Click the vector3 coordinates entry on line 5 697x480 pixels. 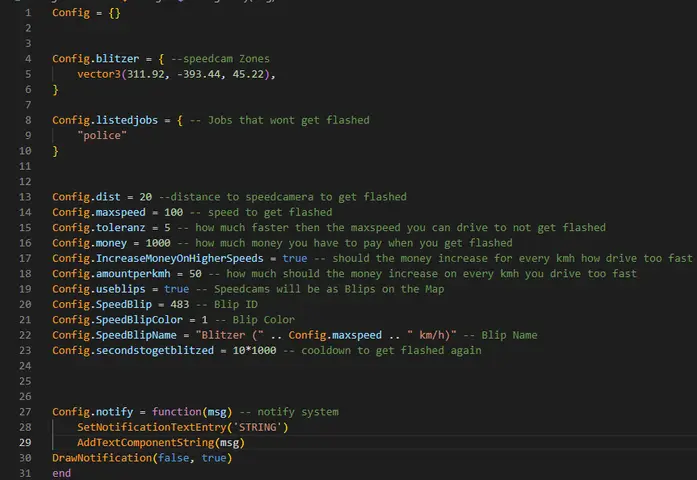176,74
